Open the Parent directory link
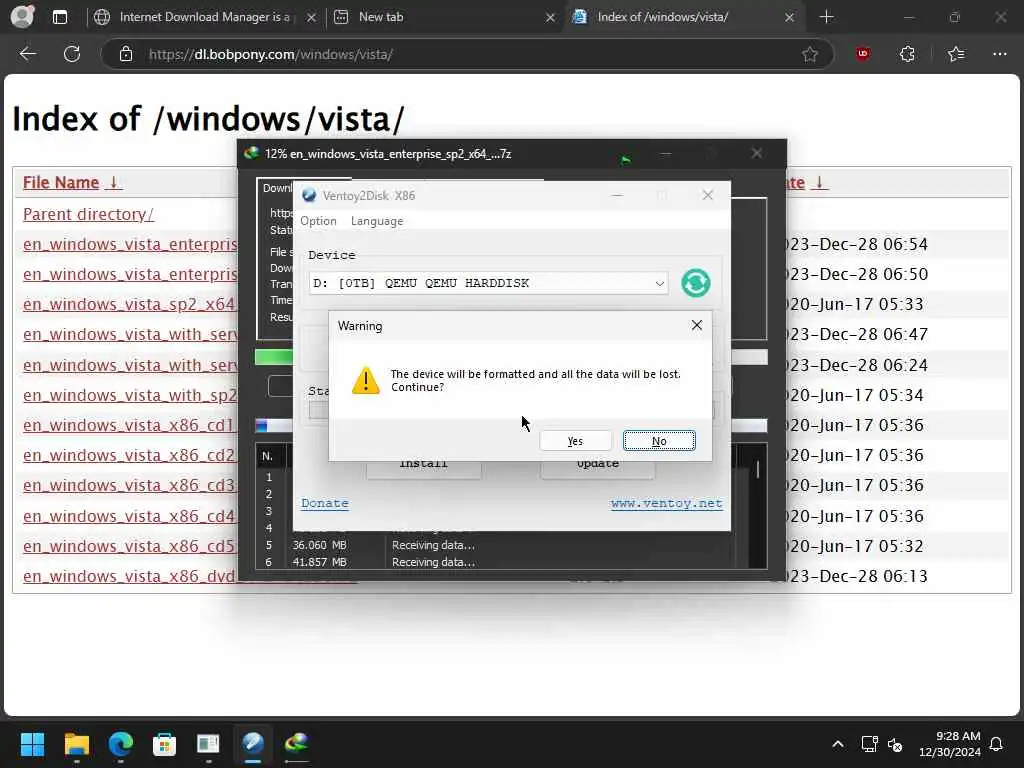The image size is (1024, 768). point(88,214)
